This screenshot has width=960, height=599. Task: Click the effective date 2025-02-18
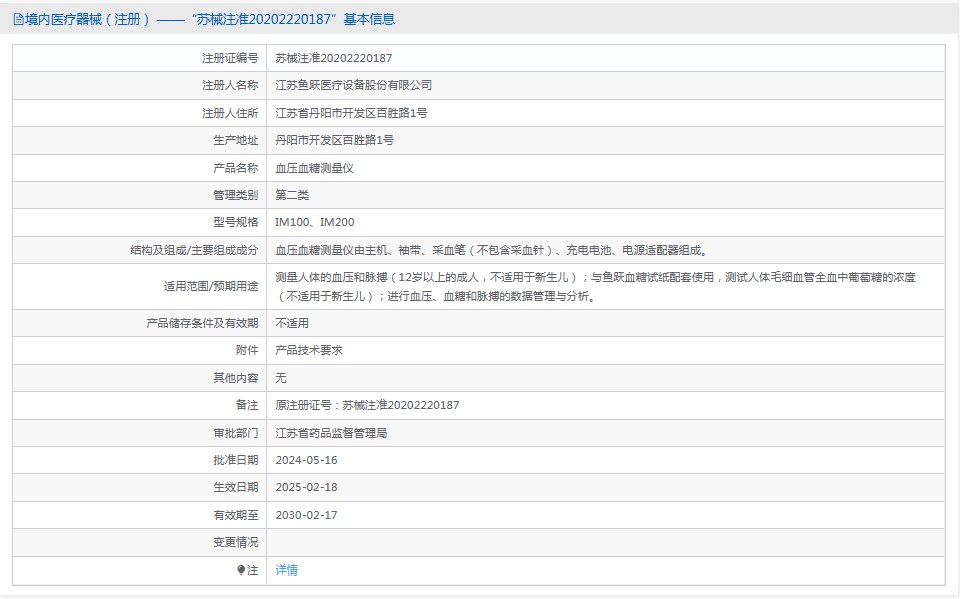[x=306, y=487]
